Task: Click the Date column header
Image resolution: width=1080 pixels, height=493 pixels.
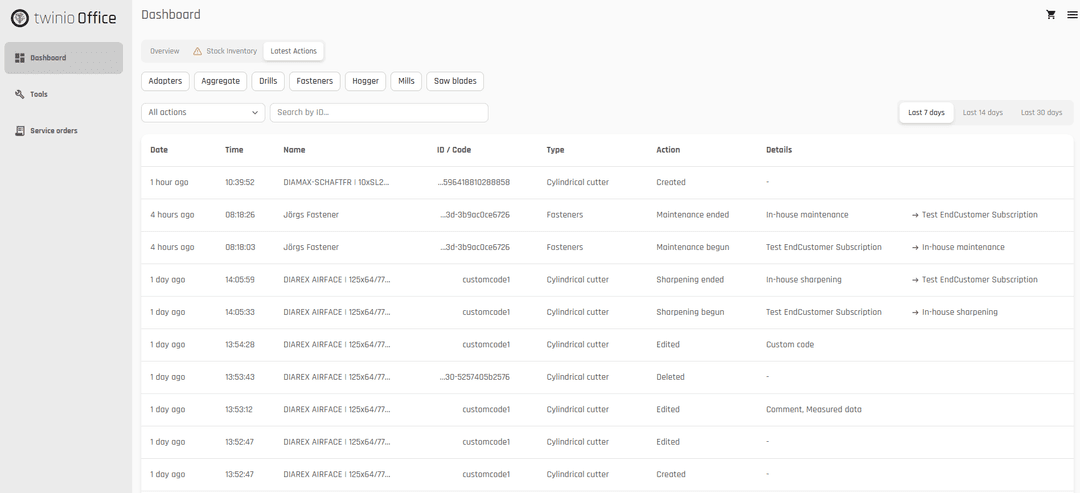Action: point(159,150)
